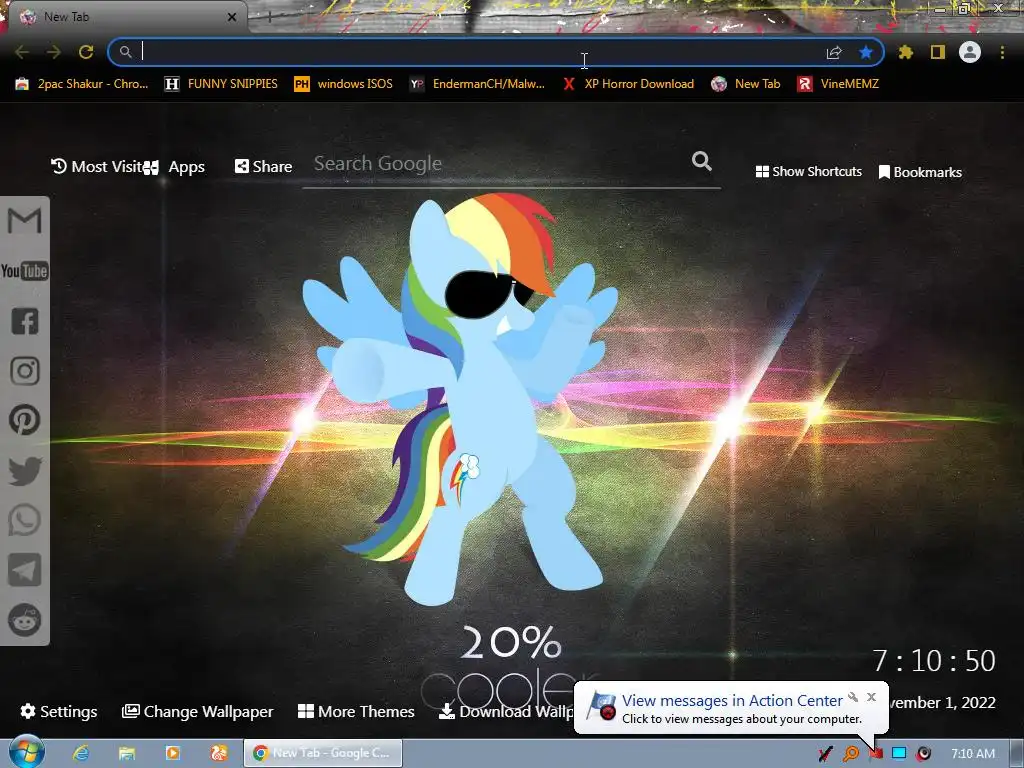This screenshot has height=768, width=1024.
Task: Click the magnifier tray icon
Action: [851, 754]
